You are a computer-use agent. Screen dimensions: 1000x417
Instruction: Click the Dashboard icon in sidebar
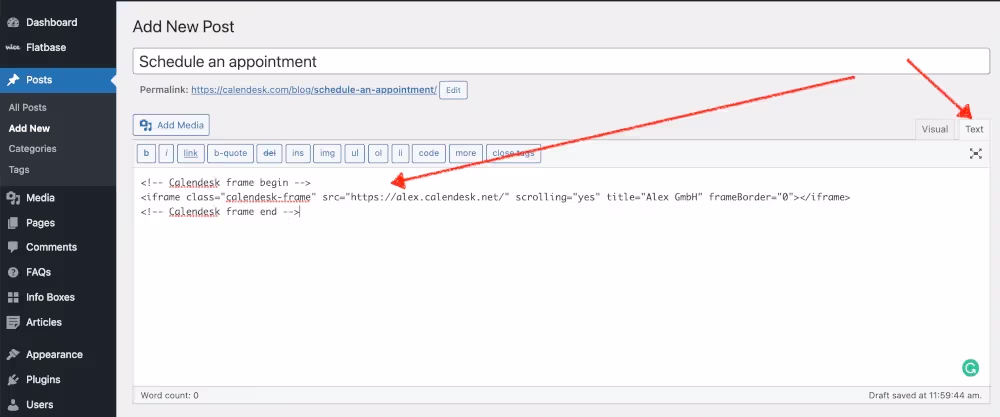click(13, 22)
